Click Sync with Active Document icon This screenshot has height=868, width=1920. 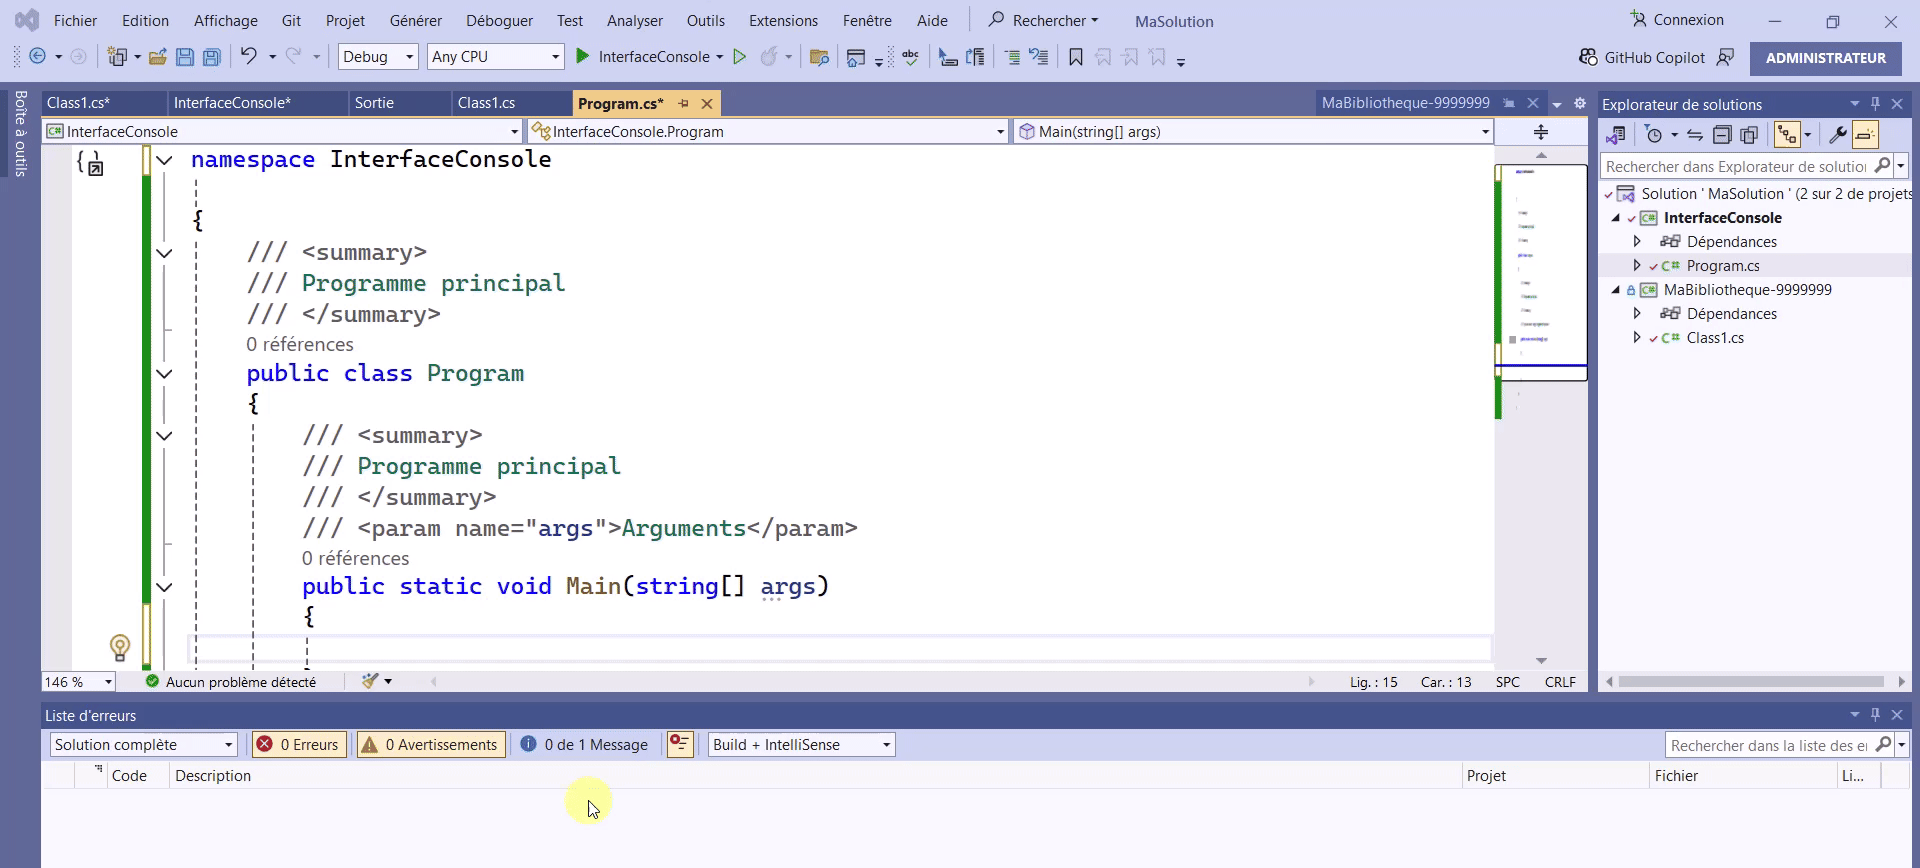(x=1694, y=135)
